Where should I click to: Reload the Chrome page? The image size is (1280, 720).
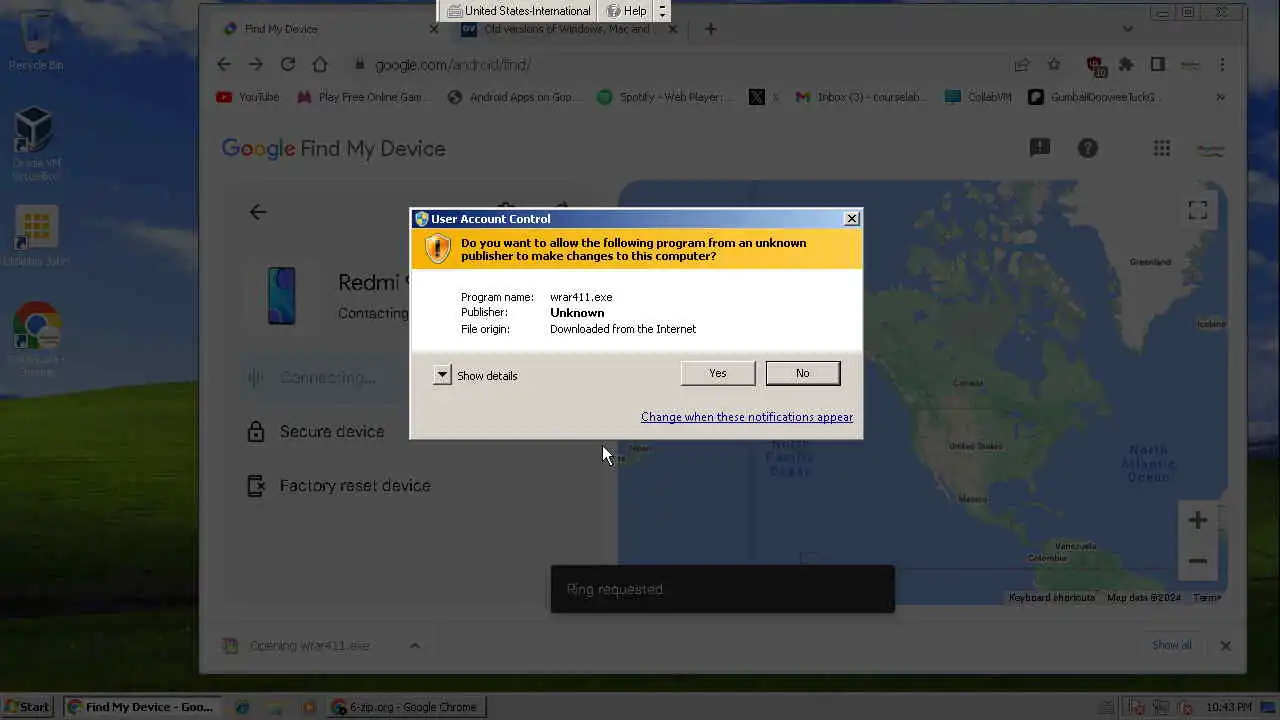pos(288,64)
